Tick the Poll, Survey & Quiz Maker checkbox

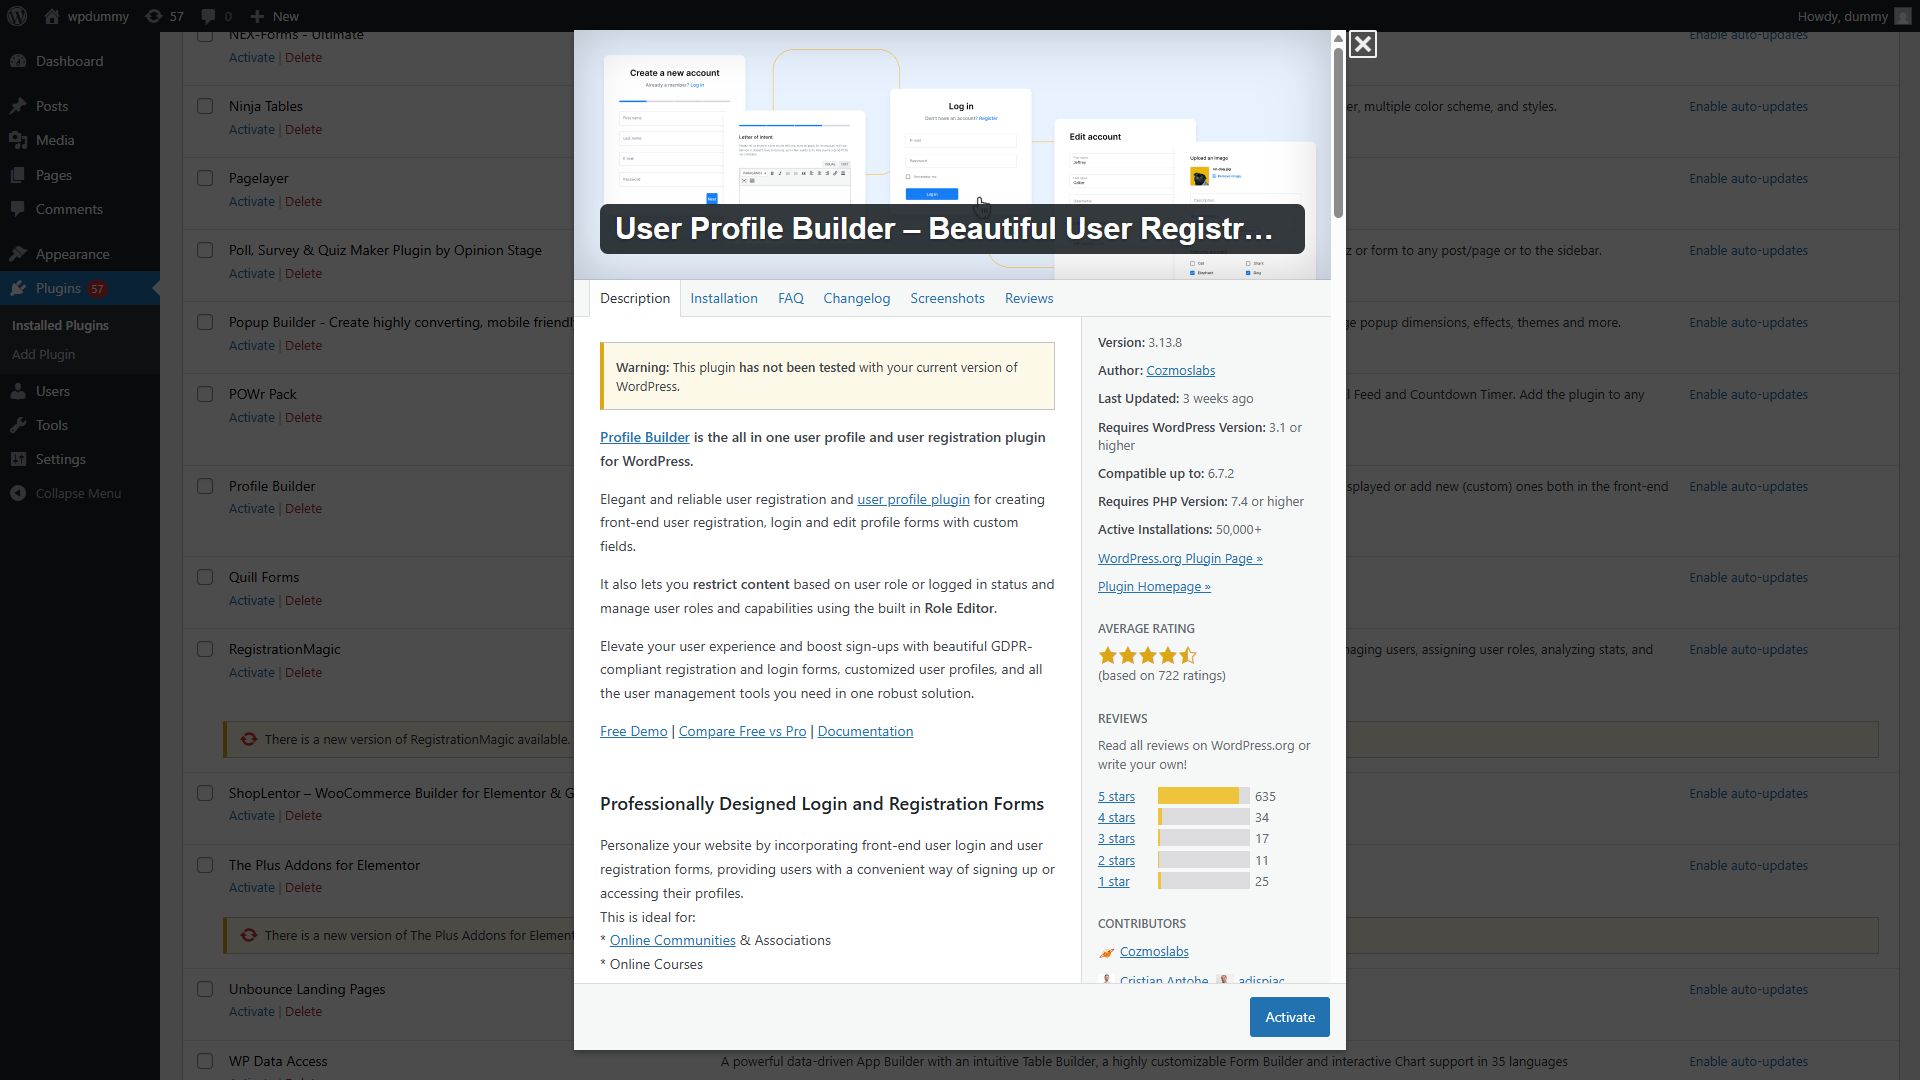205,250
